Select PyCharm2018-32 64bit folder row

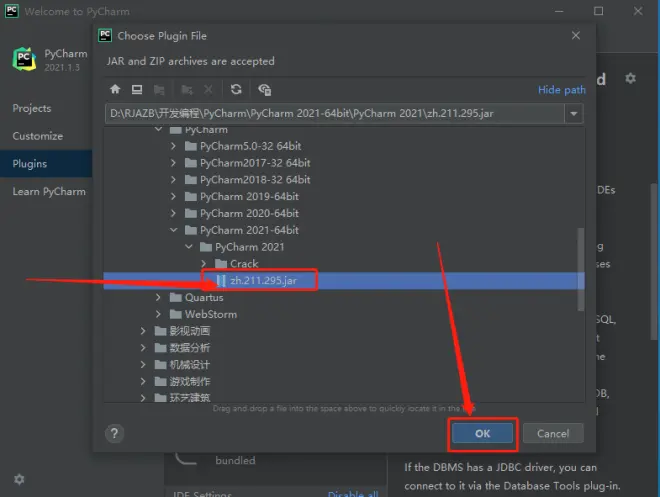pyautogui.click(x=344, y=180)
